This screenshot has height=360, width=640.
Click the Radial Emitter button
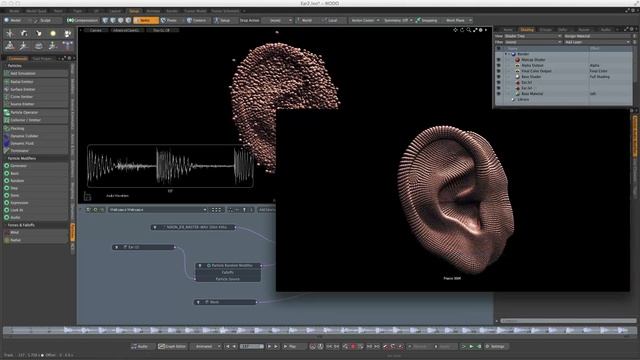click(x=36, y=82)
